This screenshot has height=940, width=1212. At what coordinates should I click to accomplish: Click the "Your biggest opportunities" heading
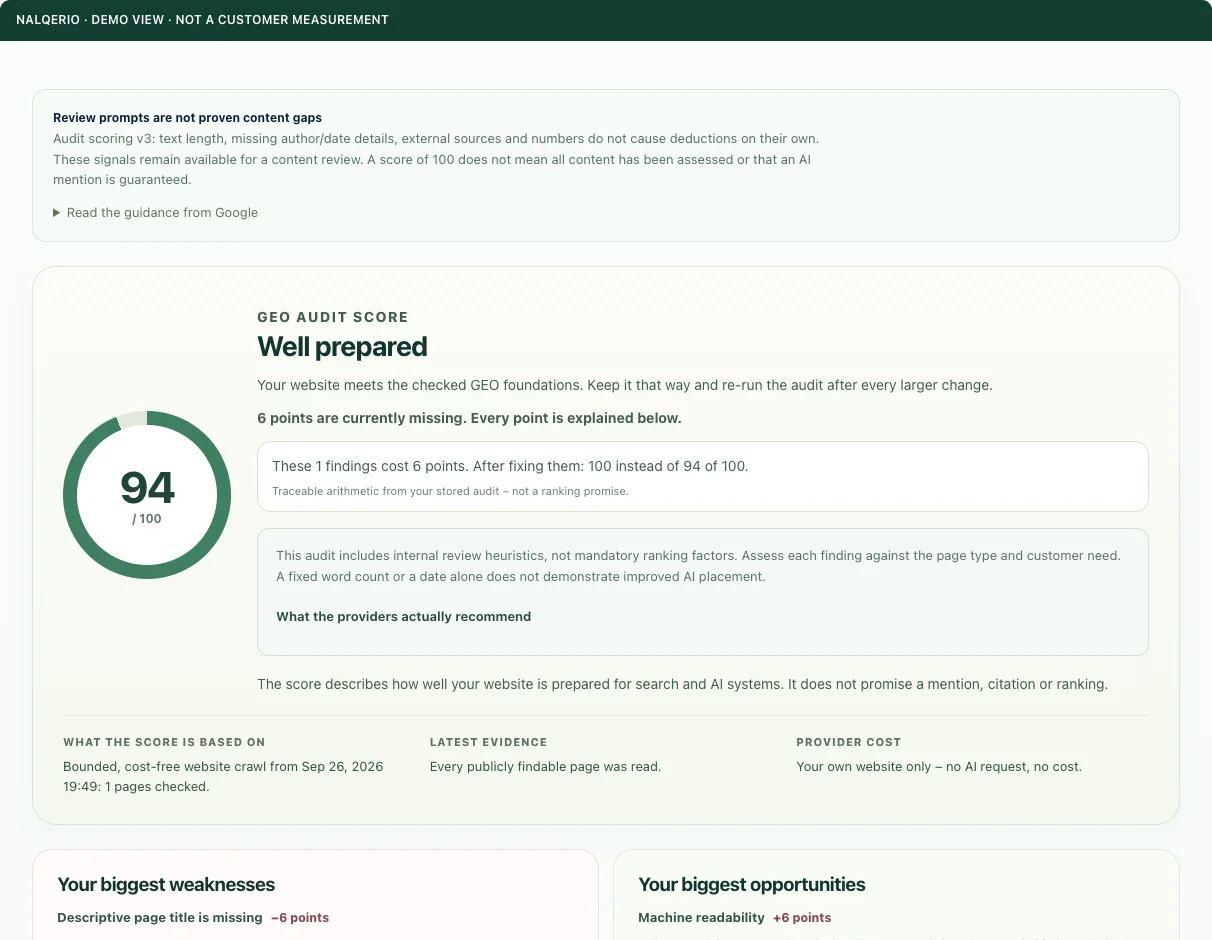point(752,884)
